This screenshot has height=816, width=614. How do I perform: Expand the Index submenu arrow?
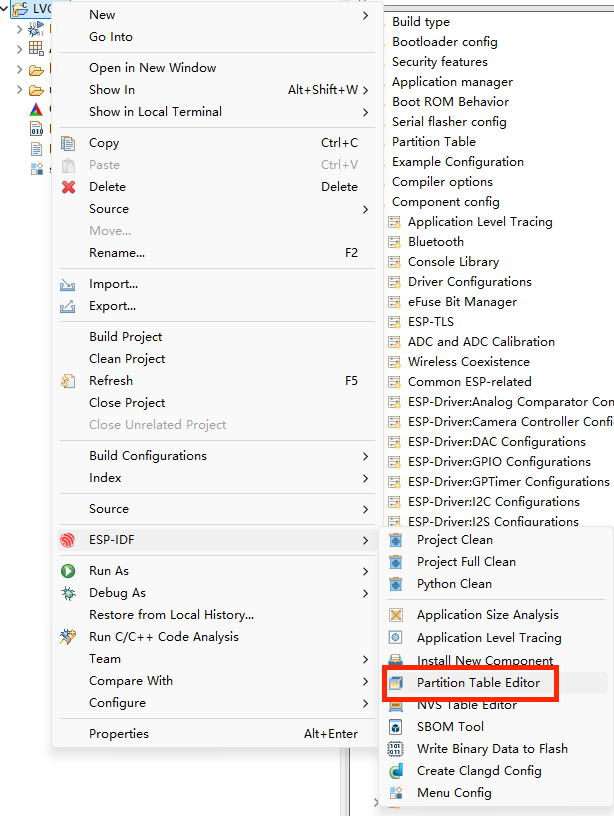[365, 478]
